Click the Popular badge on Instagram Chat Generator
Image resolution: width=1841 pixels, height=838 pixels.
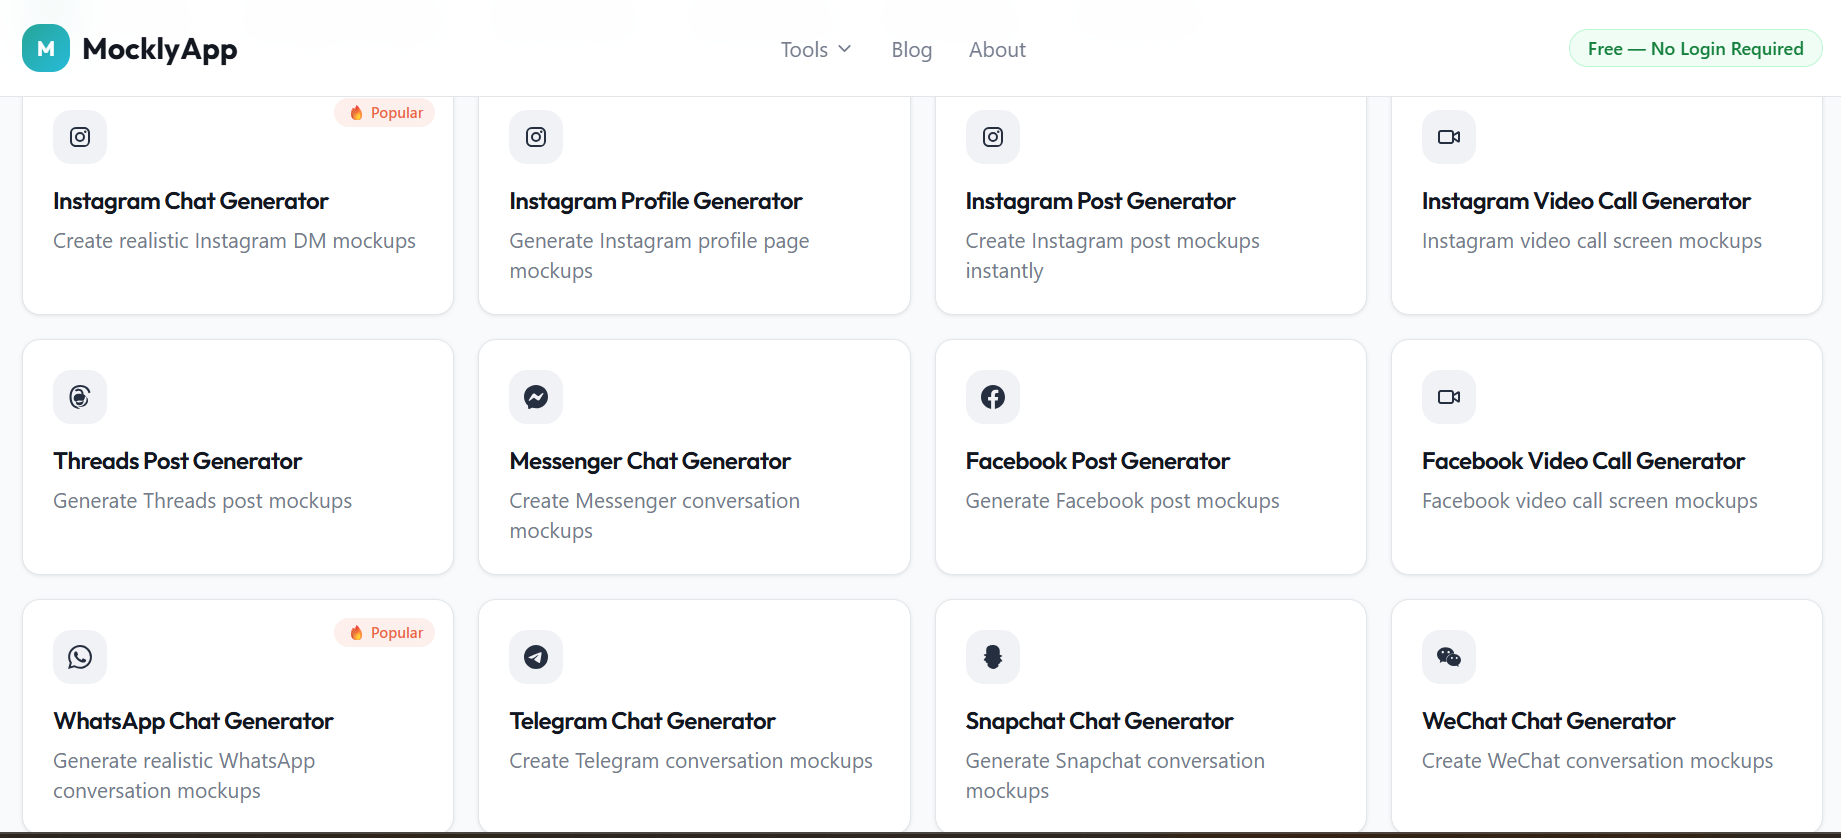[384, 112]
